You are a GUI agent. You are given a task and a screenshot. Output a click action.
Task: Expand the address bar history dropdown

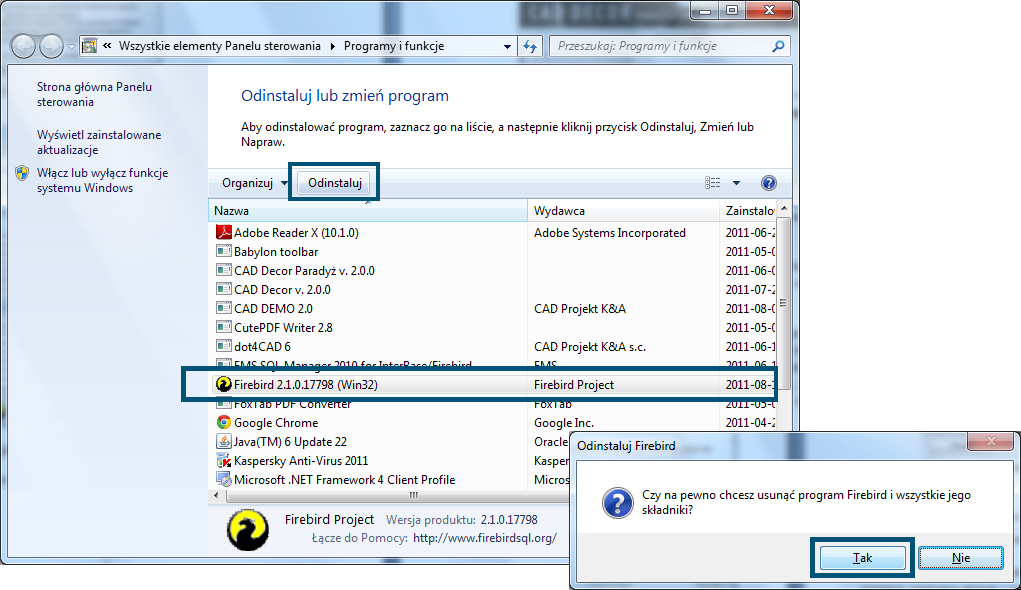click(507, 46)
